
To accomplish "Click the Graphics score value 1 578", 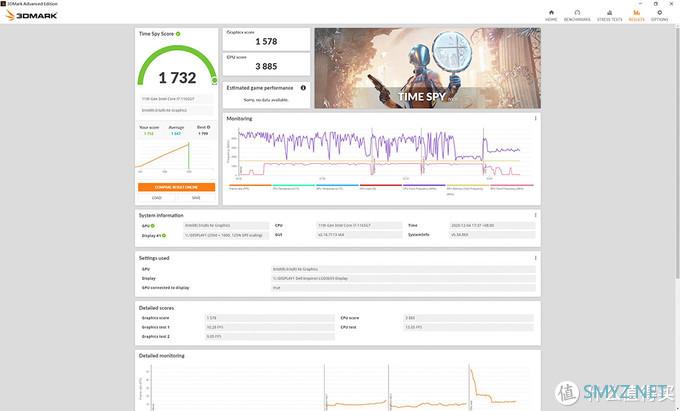I will (x=266, y=41).
